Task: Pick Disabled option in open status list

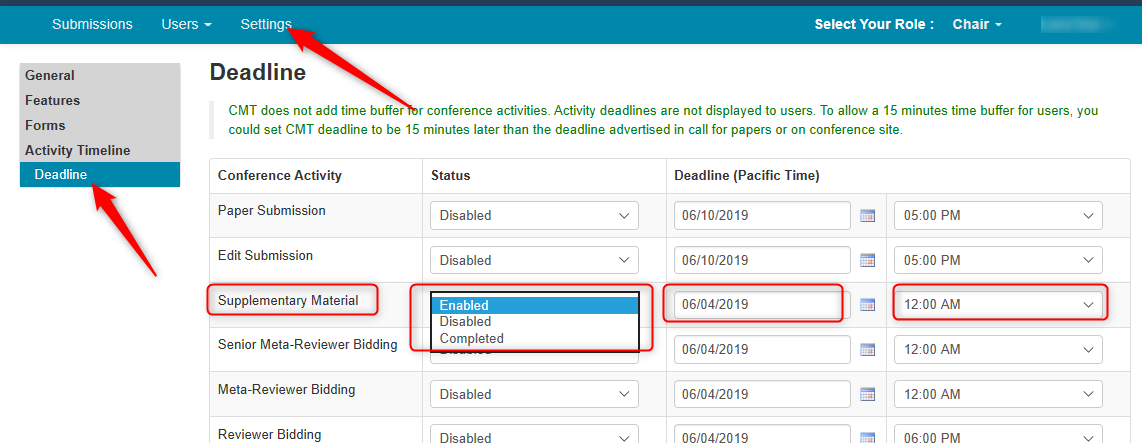Action: click(x=534, y=321)
